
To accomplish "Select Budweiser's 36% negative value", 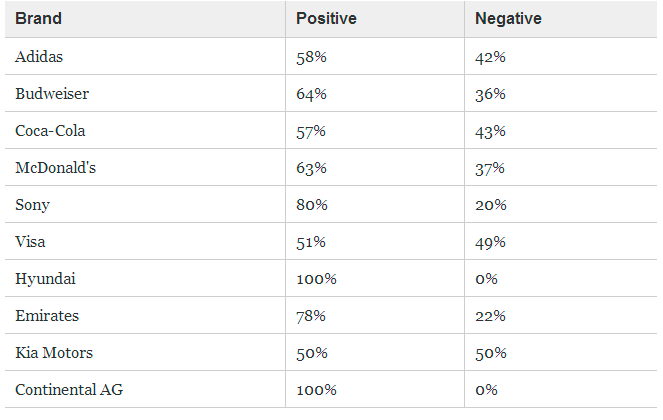I will coord(490,94).
